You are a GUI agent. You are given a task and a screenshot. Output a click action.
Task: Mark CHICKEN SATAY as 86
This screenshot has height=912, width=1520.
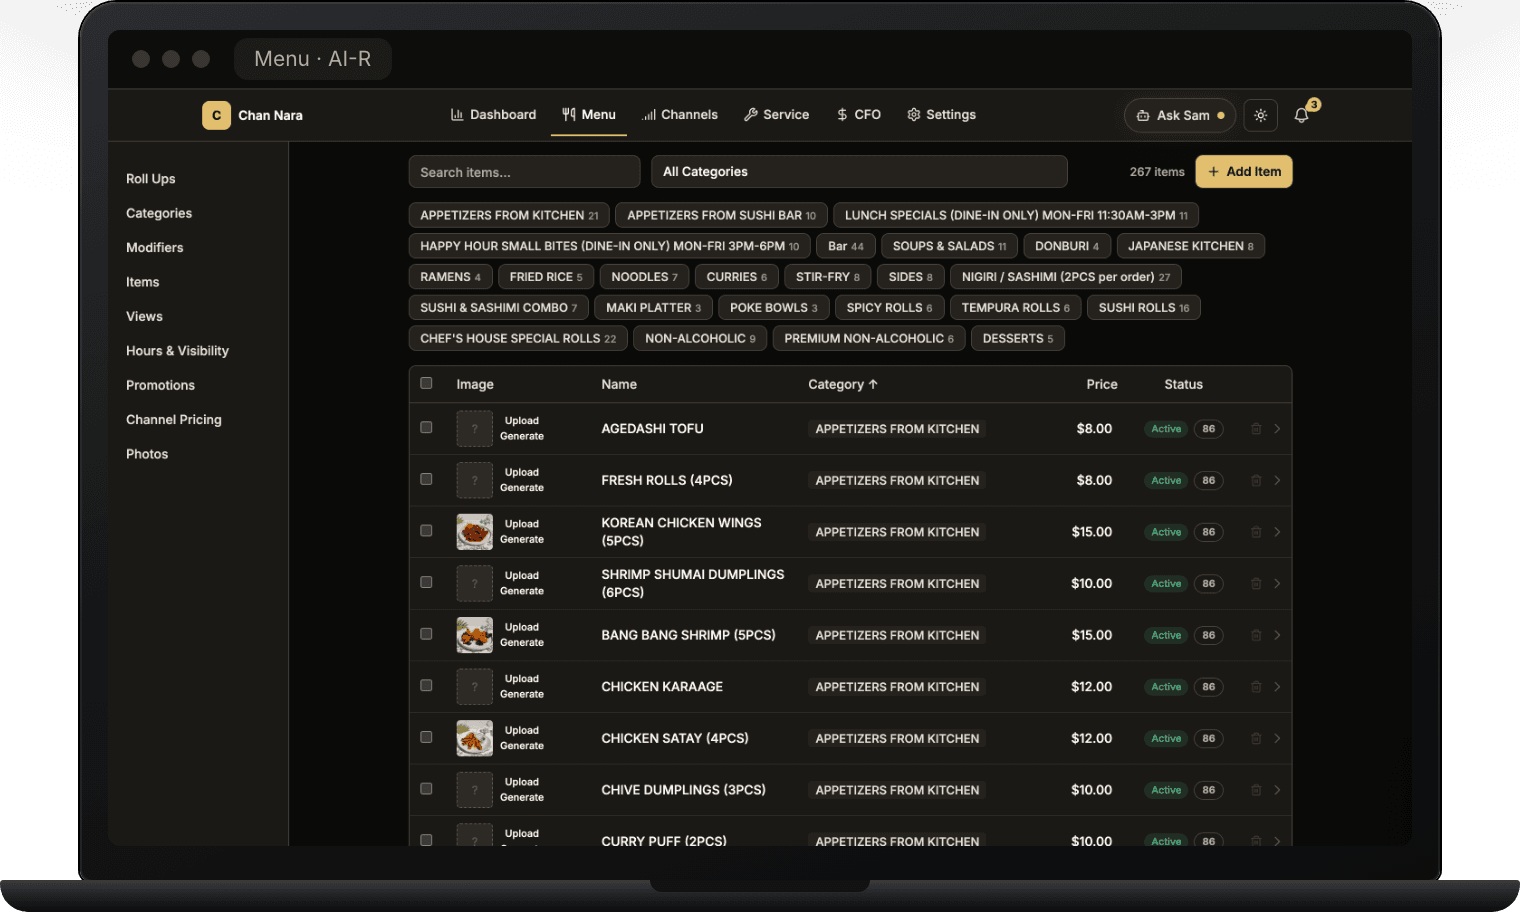[x=1209, y=739]
